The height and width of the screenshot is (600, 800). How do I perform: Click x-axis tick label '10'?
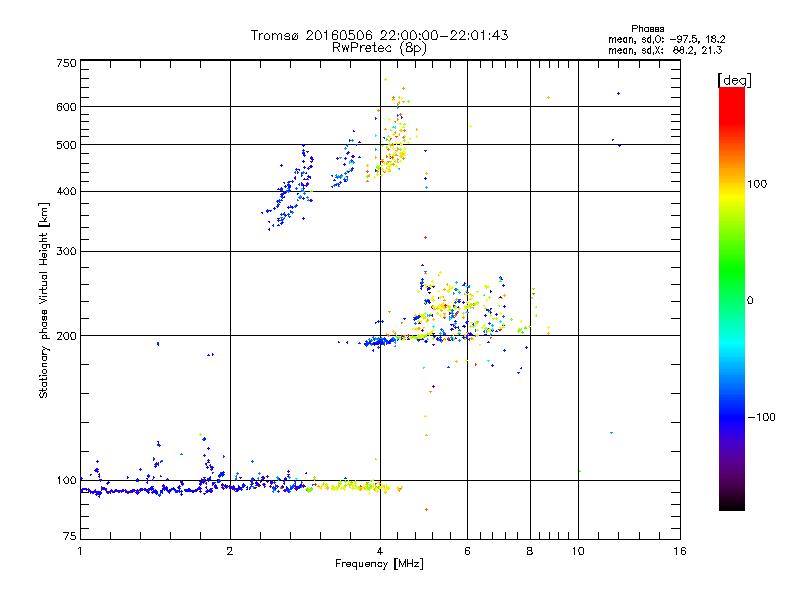pyautogui.click(x=578, y=551)
